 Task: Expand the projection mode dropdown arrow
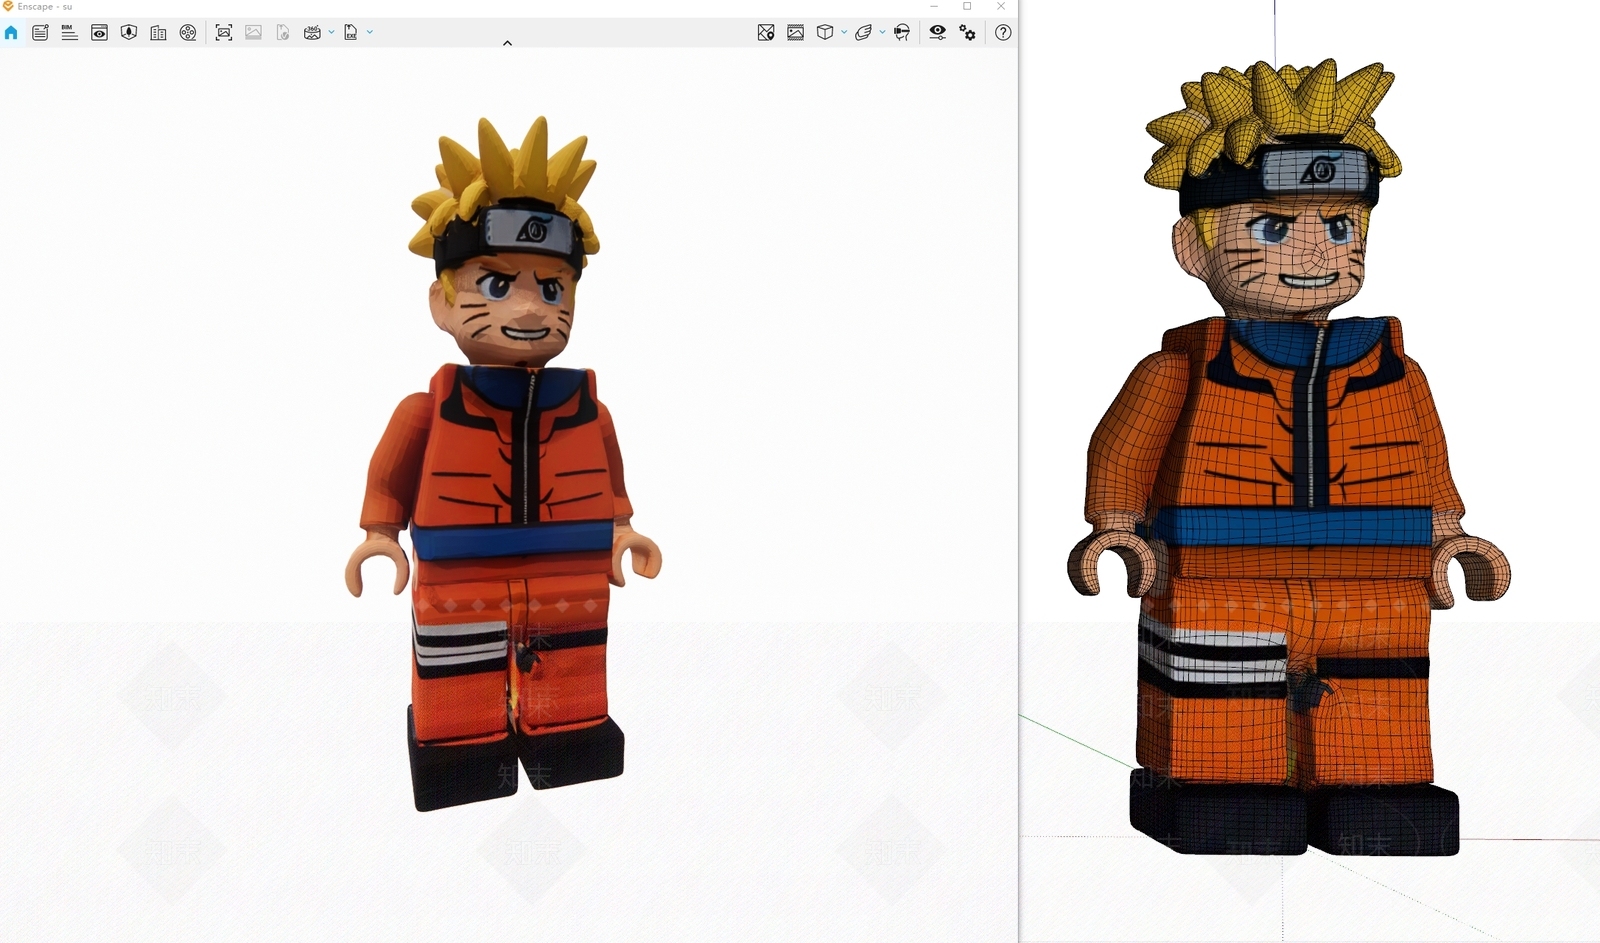point(844,32)
